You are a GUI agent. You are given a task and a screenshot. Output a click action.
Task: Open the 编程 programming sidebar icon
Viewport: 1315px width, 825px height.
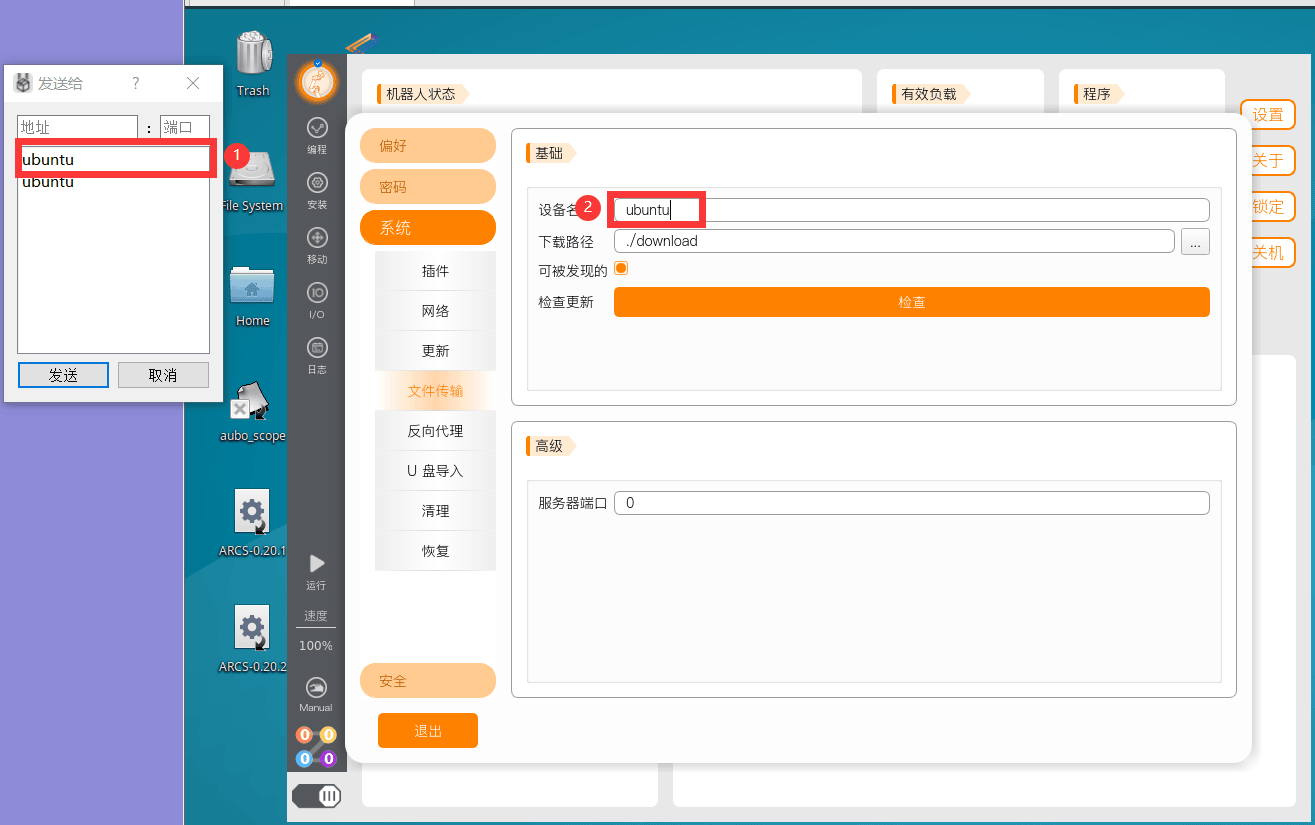click(x=317, y=135)
